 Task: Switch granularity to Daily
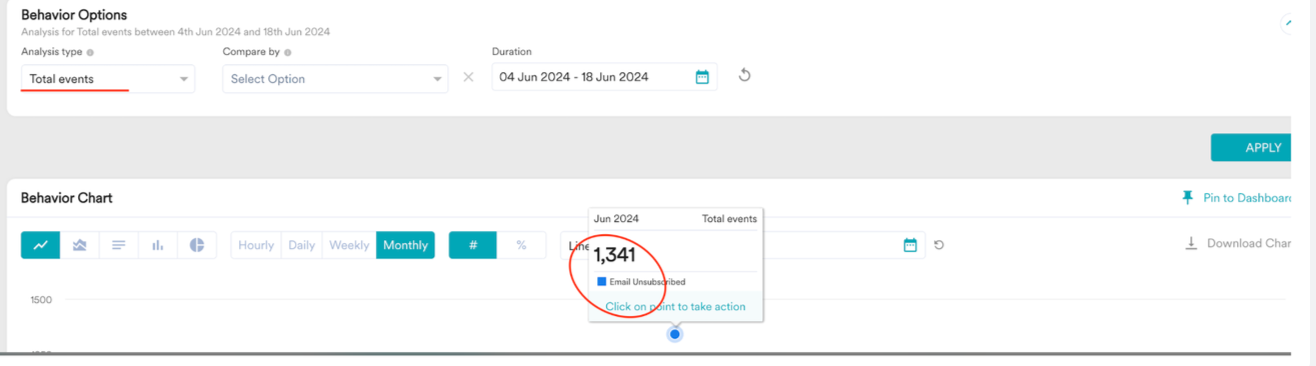(301, 245)
